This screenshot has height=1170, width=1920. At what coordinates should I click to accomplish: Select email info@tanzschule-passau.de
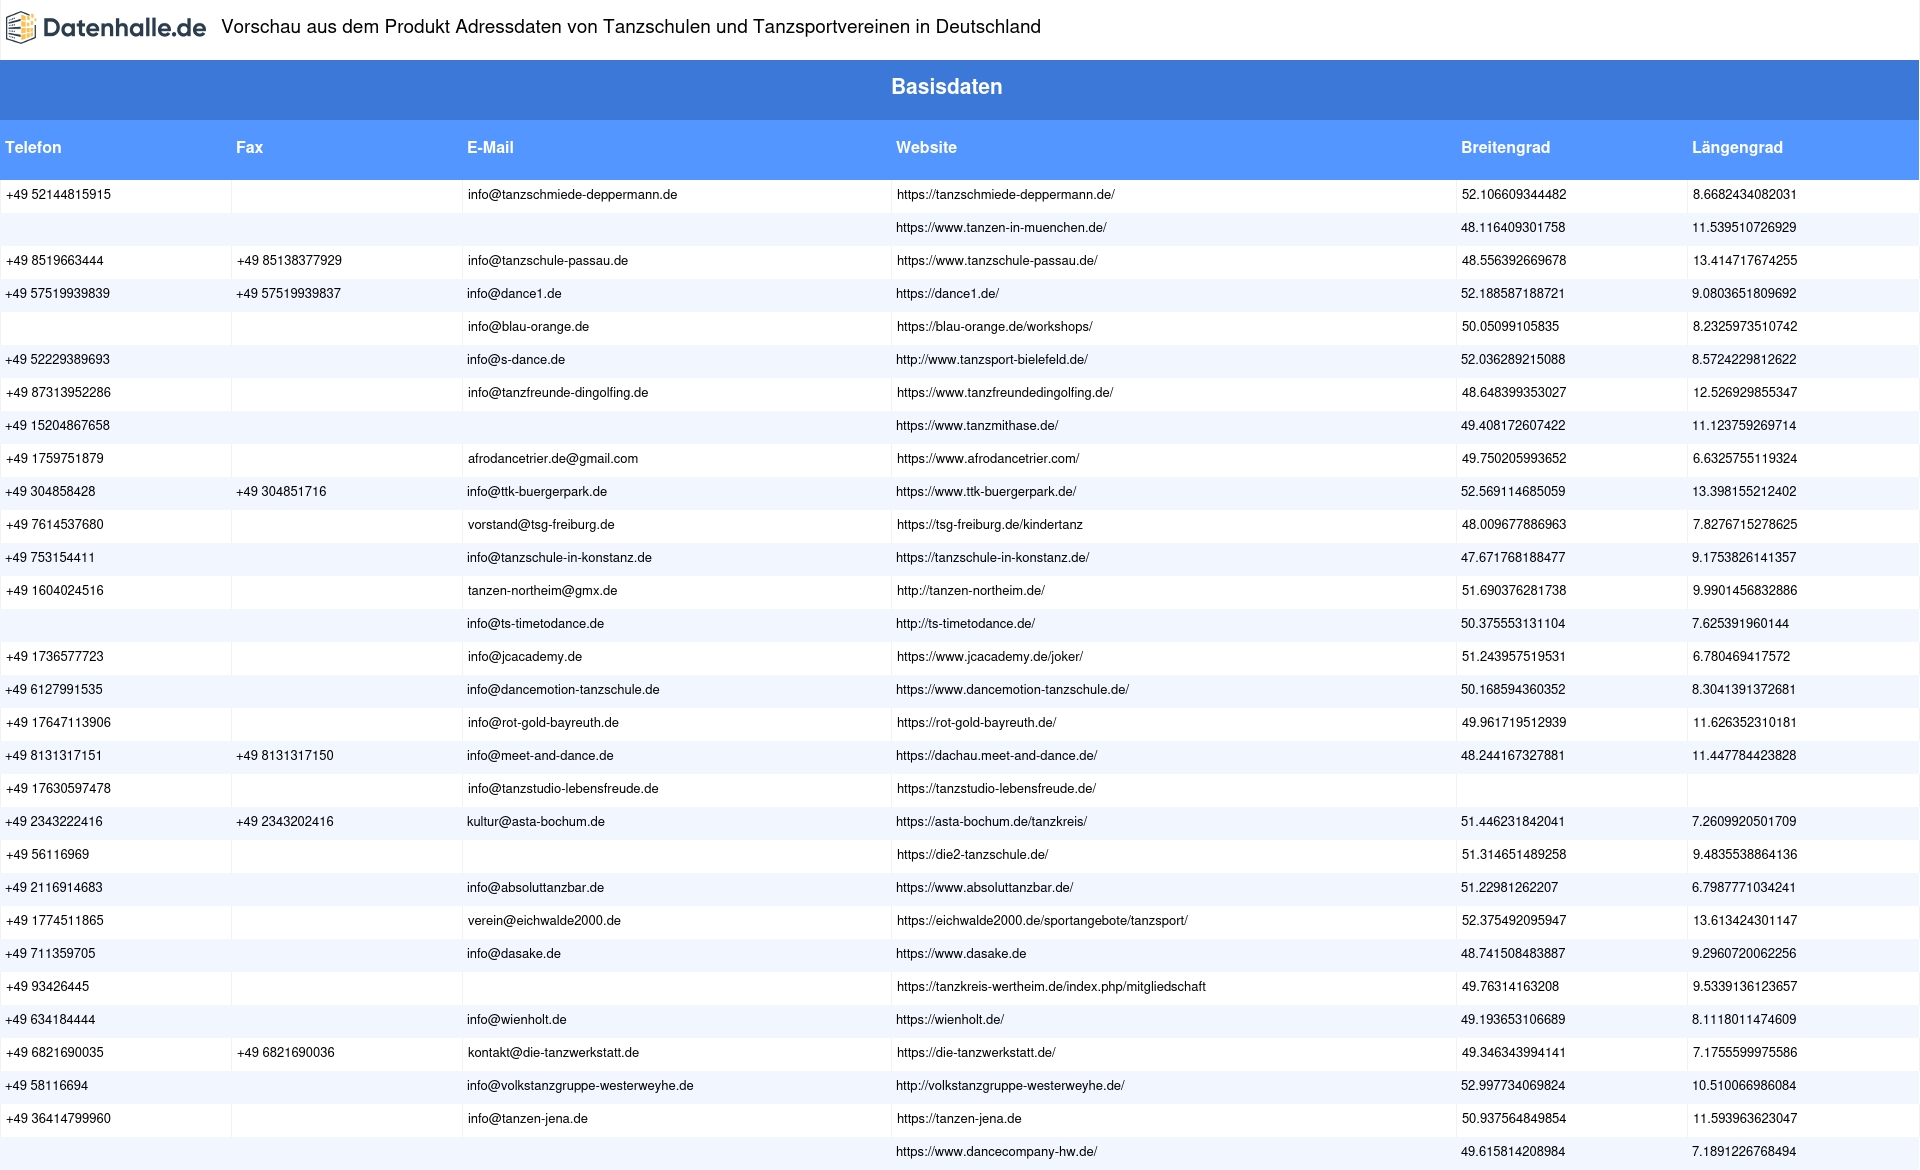click(x=547, y=261)
